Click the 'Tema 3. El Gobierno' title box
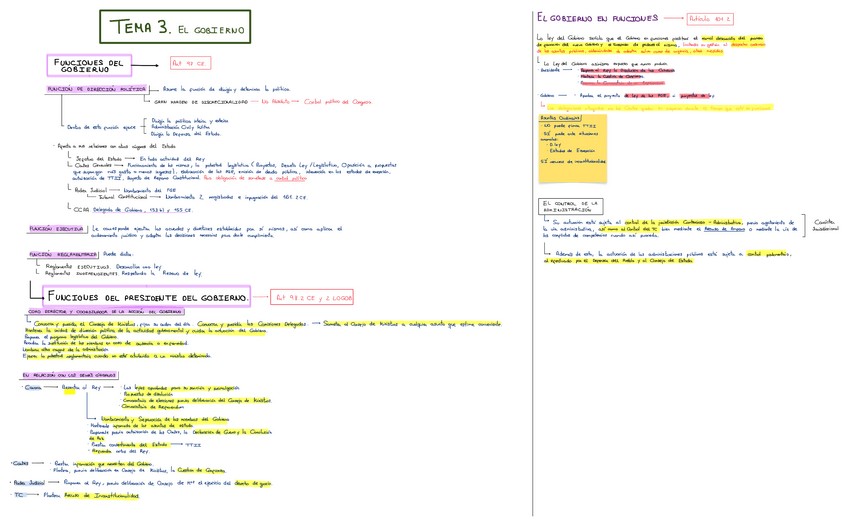848x526 pixels. (174, 28)
